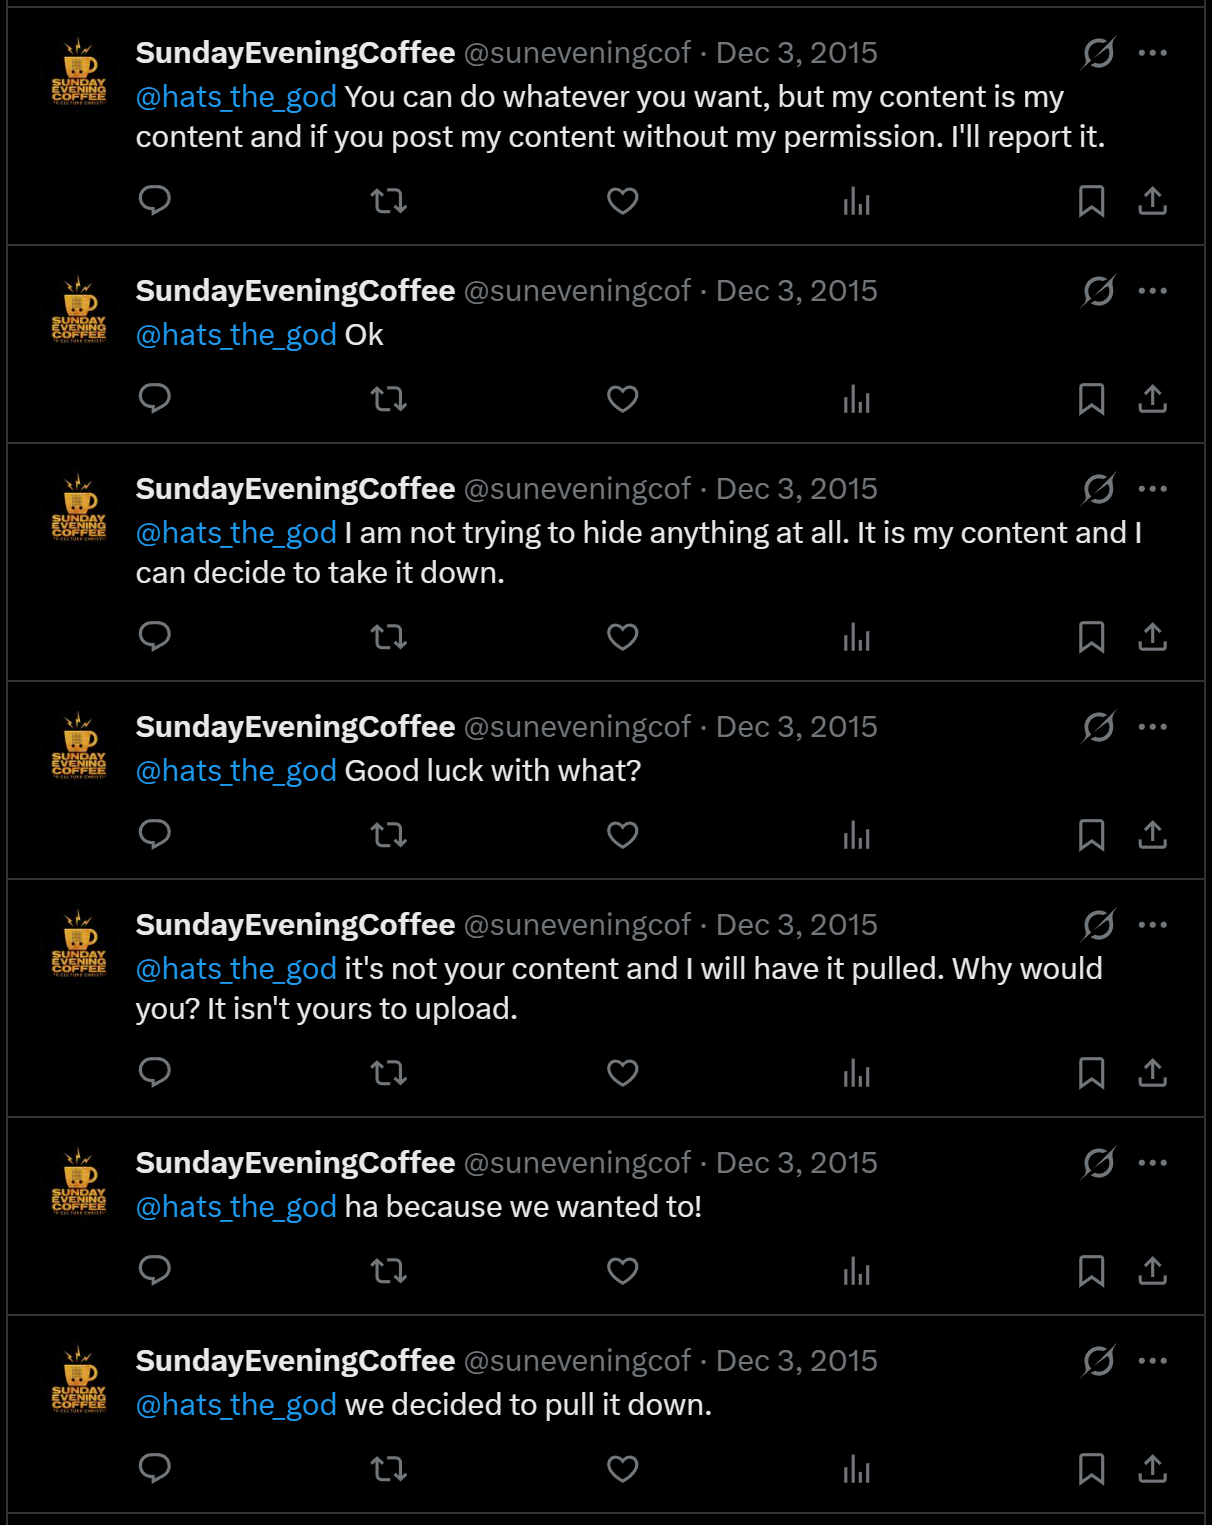This screenshot has height=1525, width=1212.
Task: Like the 'I will have it pulled' tweet
Action: point(622,1073)
